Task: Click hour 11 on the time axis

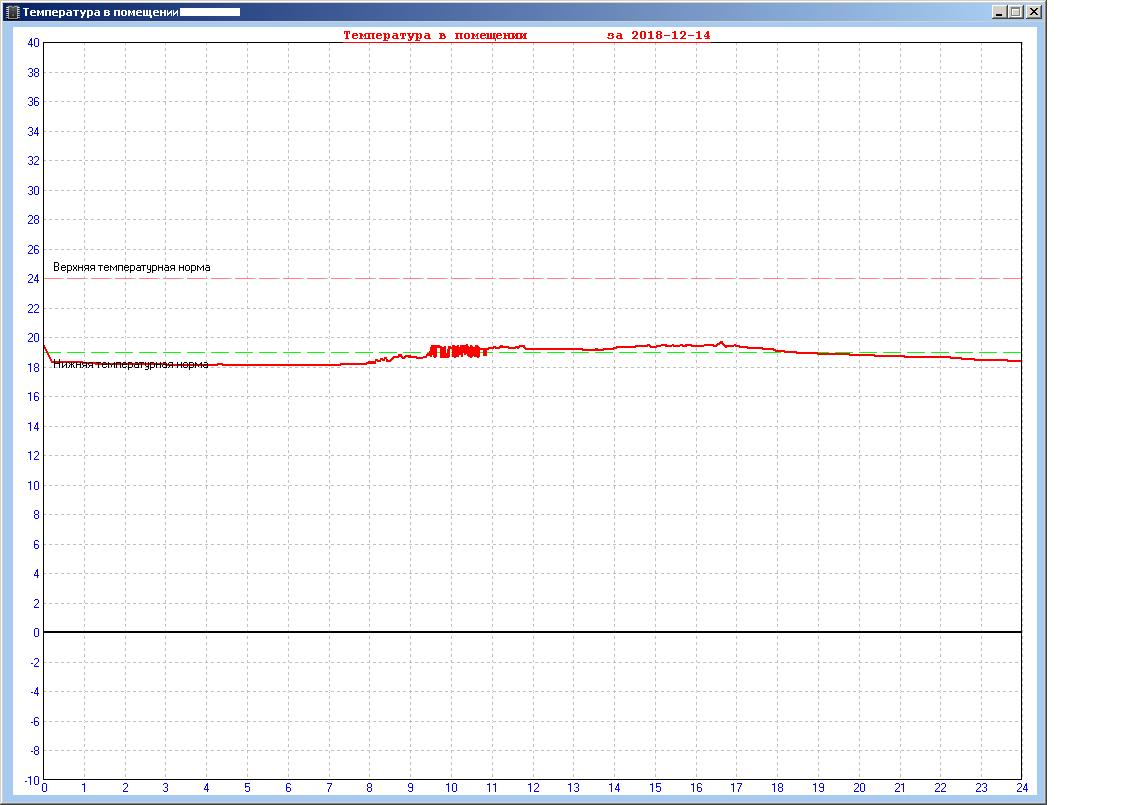Action: [x=491, y=788]
